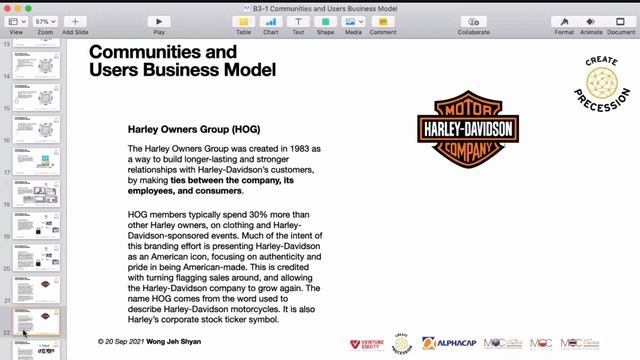This screenshot has height=360, width=640.
Task: Play the slideshow
Action: point(159,22)
